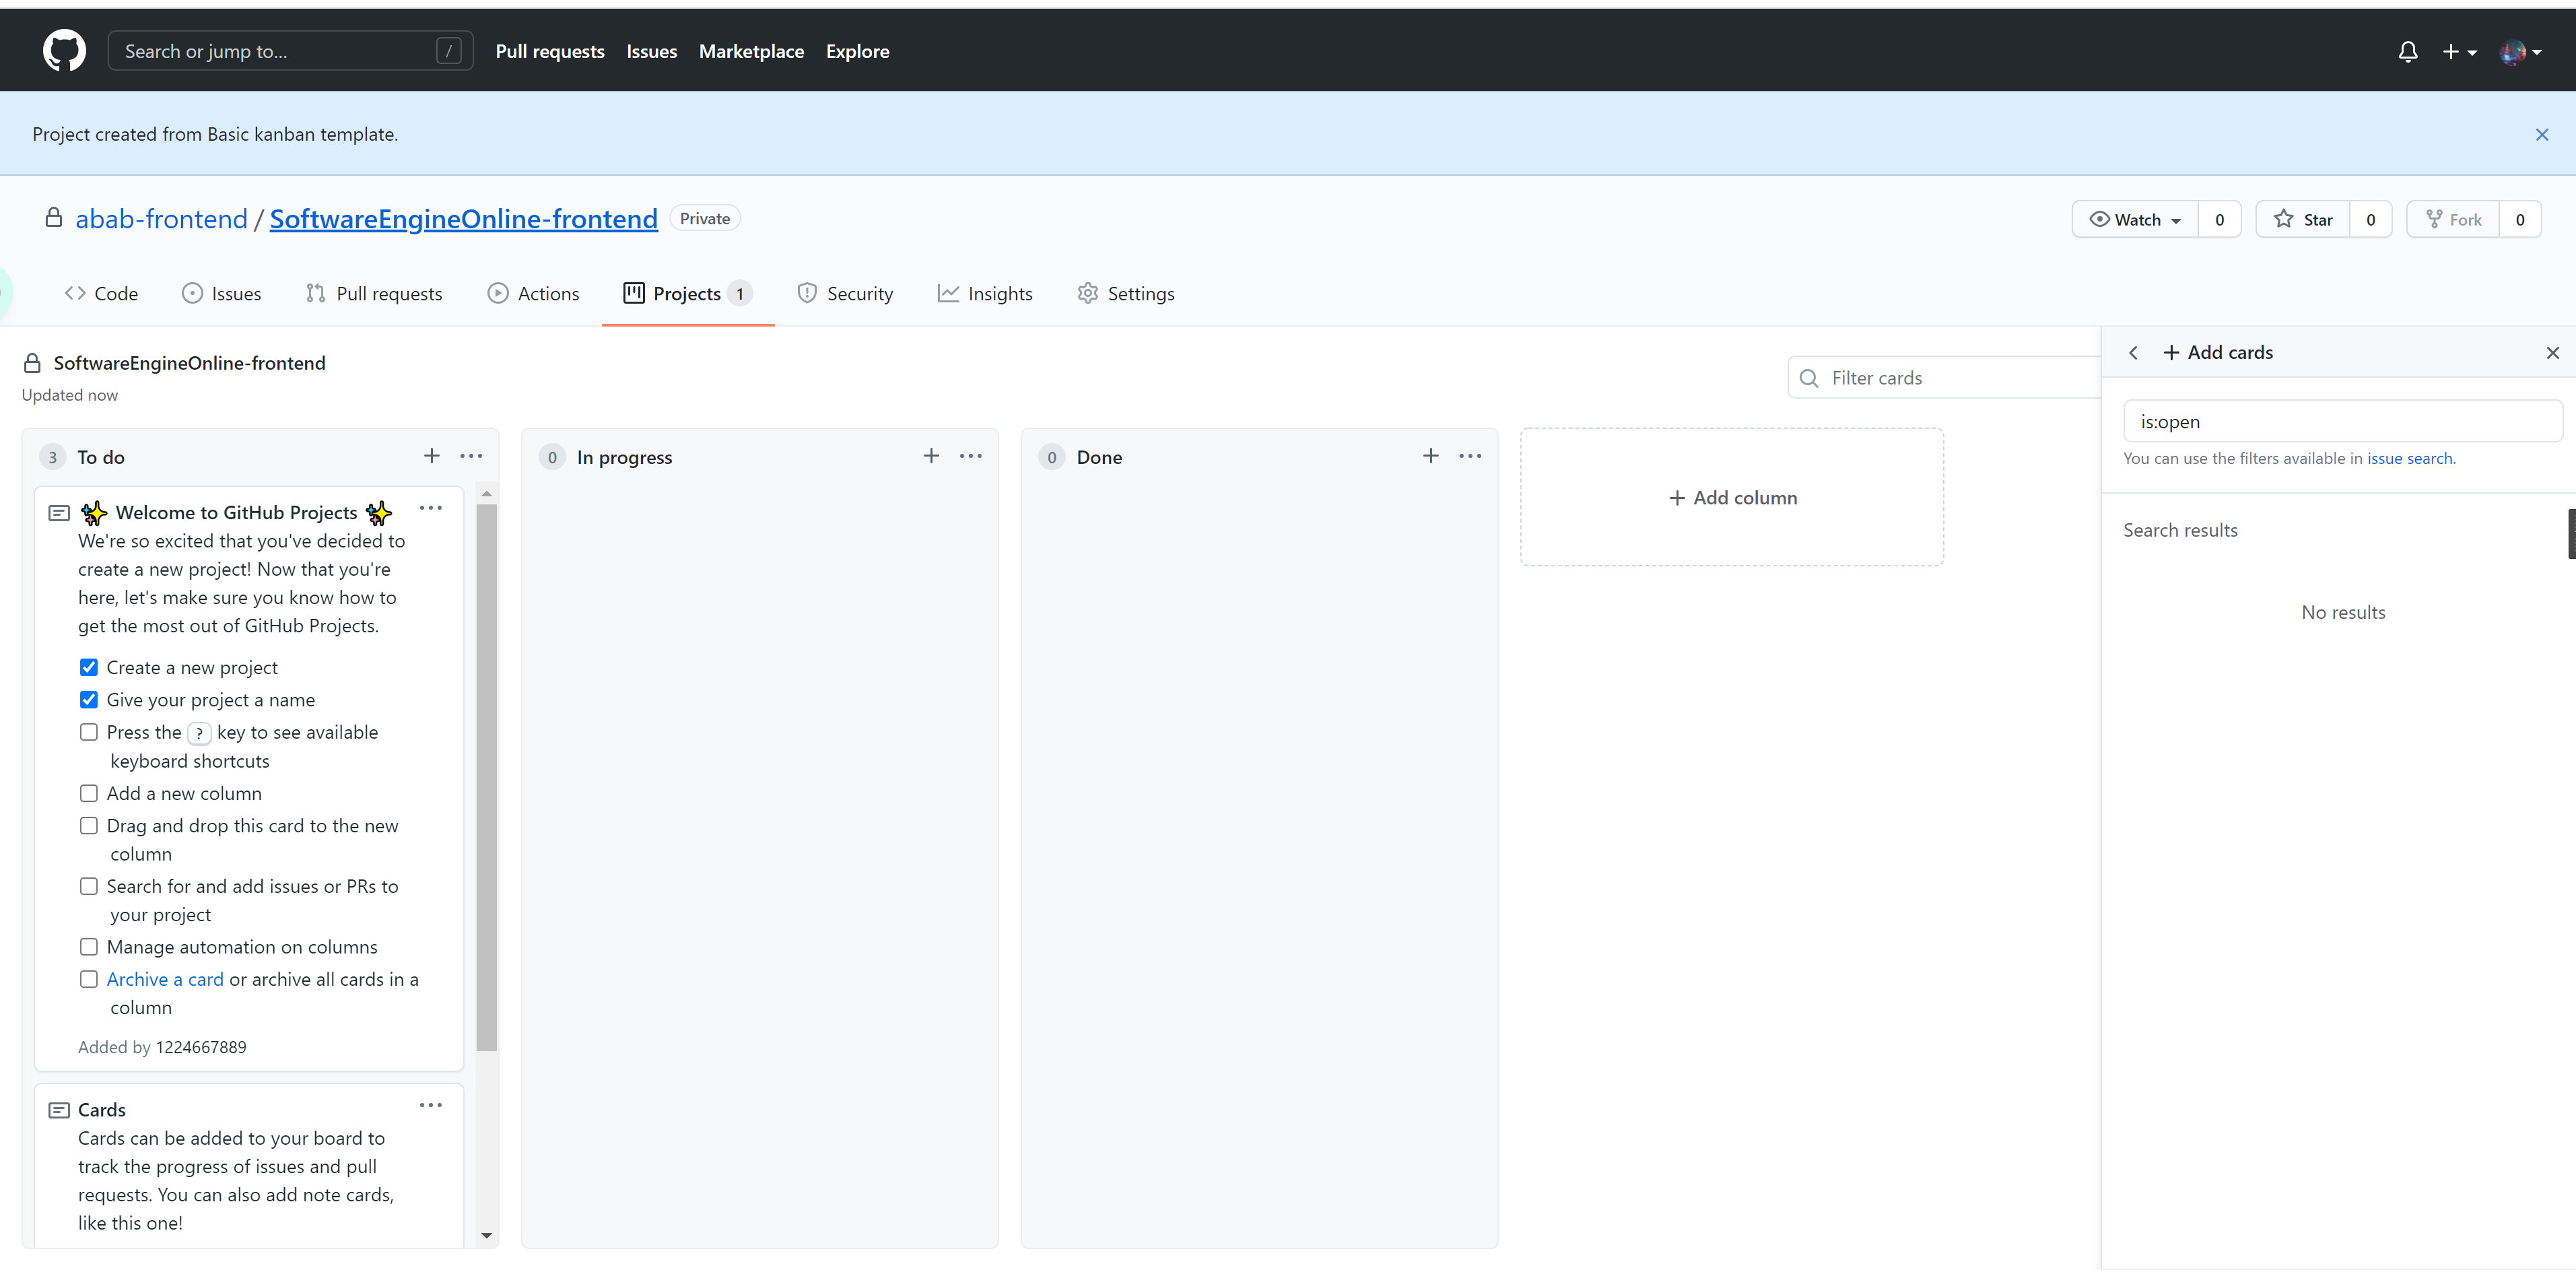Open Done column options menu
This screenshot has width=2576, height=1270.
tap(1469, 456)
